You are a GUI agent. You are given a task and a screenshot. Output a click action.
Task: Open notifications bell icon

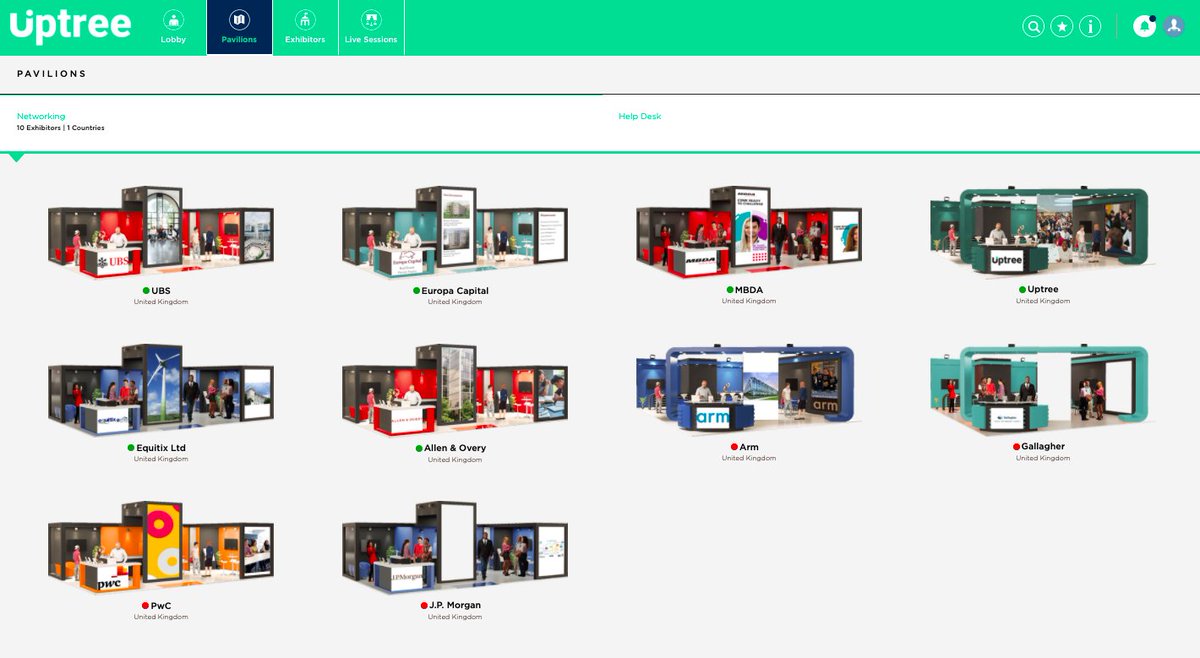[1144, 27]
